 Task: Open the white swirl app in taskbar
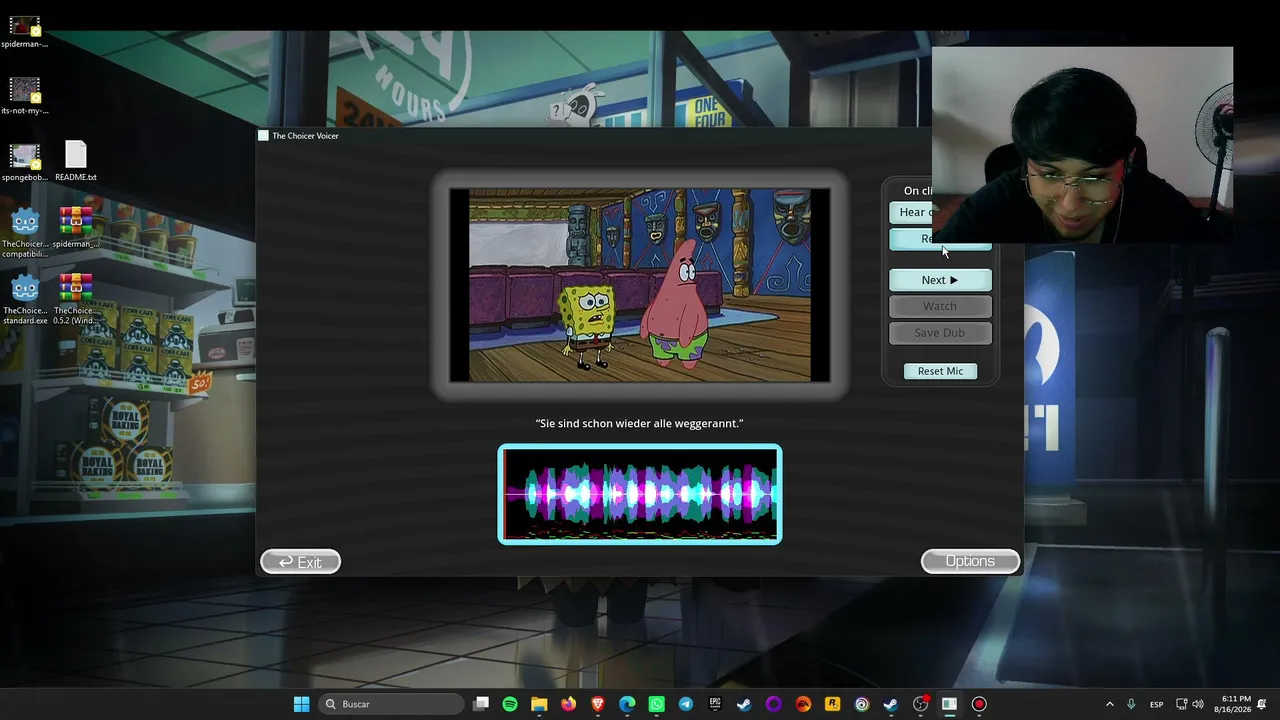(861, 704)
